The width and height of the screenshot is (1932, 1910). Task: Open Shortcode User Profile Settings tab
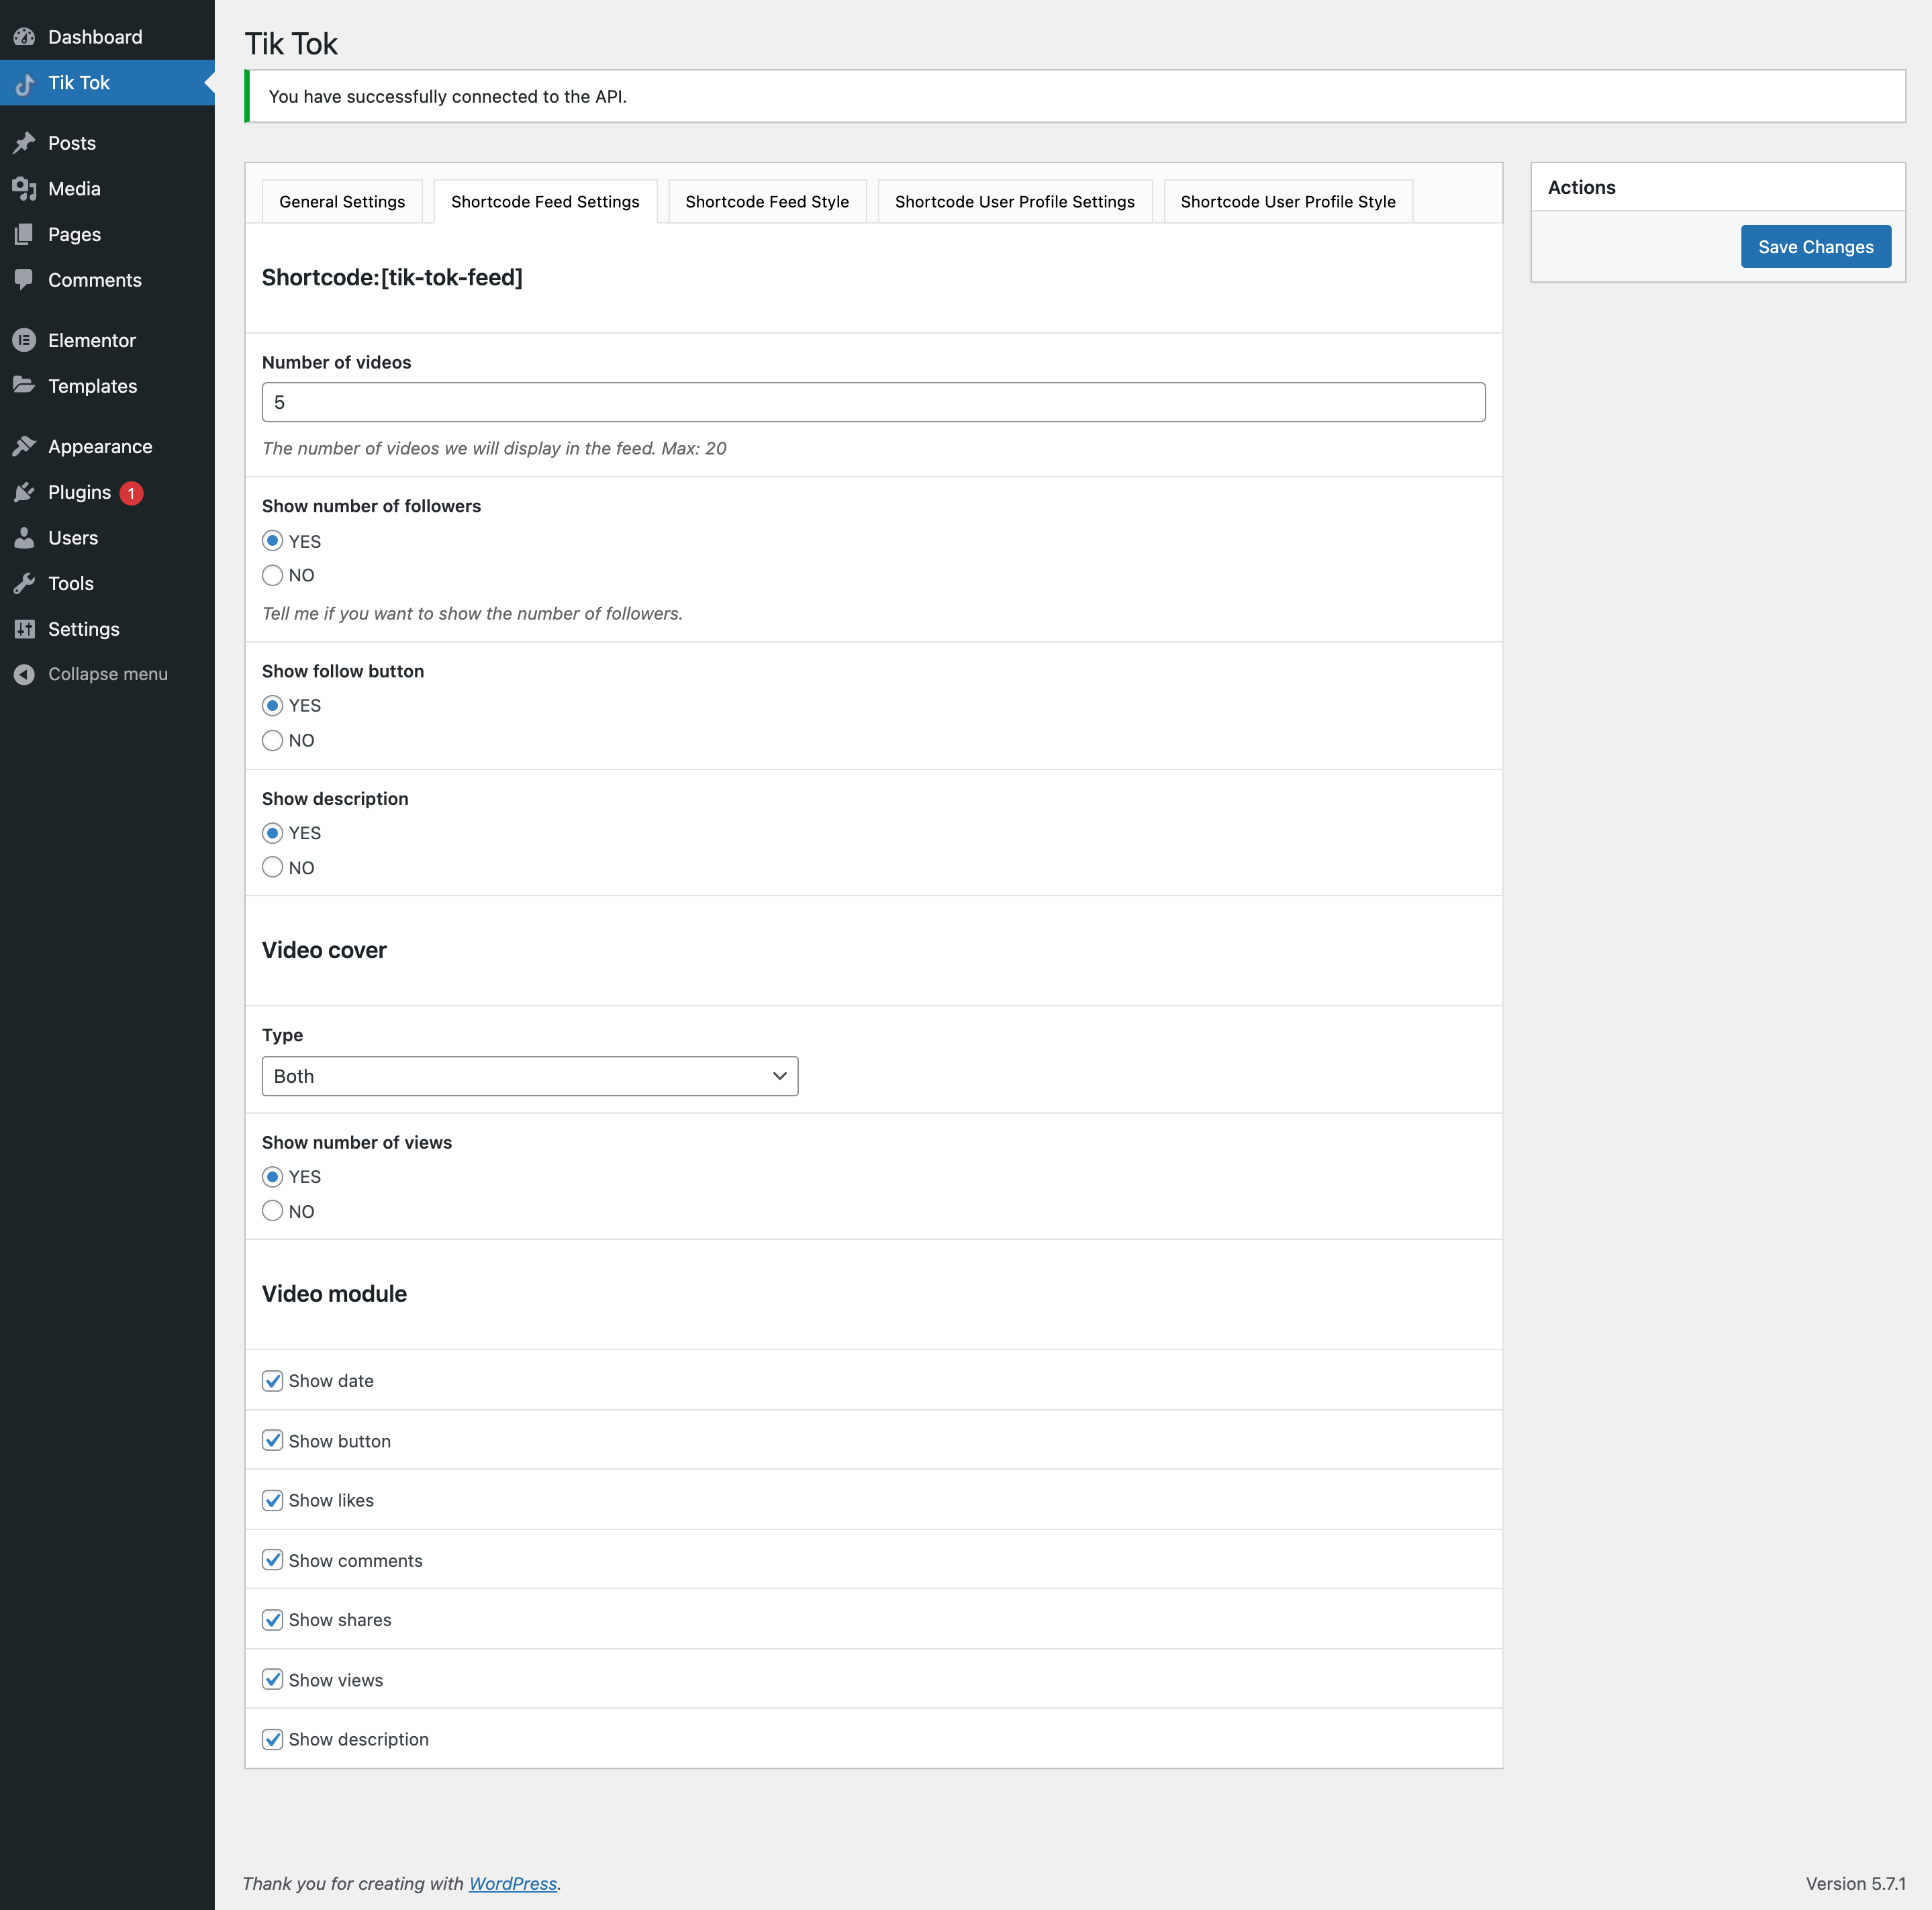click(1014, 202)
